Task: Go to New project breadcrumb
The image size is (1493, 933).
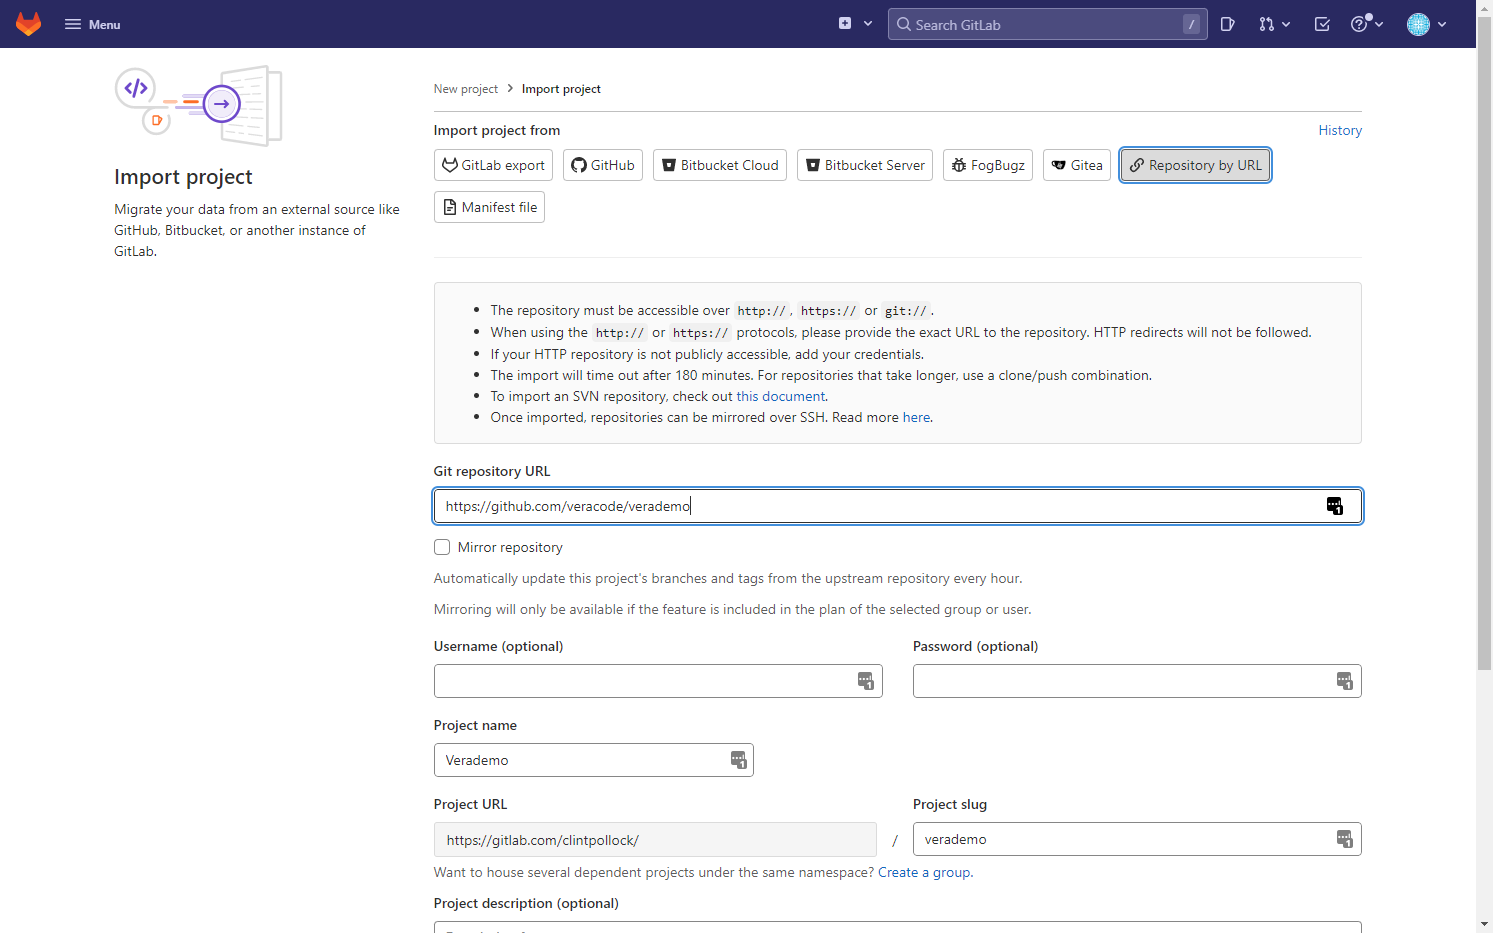Action: tap(465, 89)
